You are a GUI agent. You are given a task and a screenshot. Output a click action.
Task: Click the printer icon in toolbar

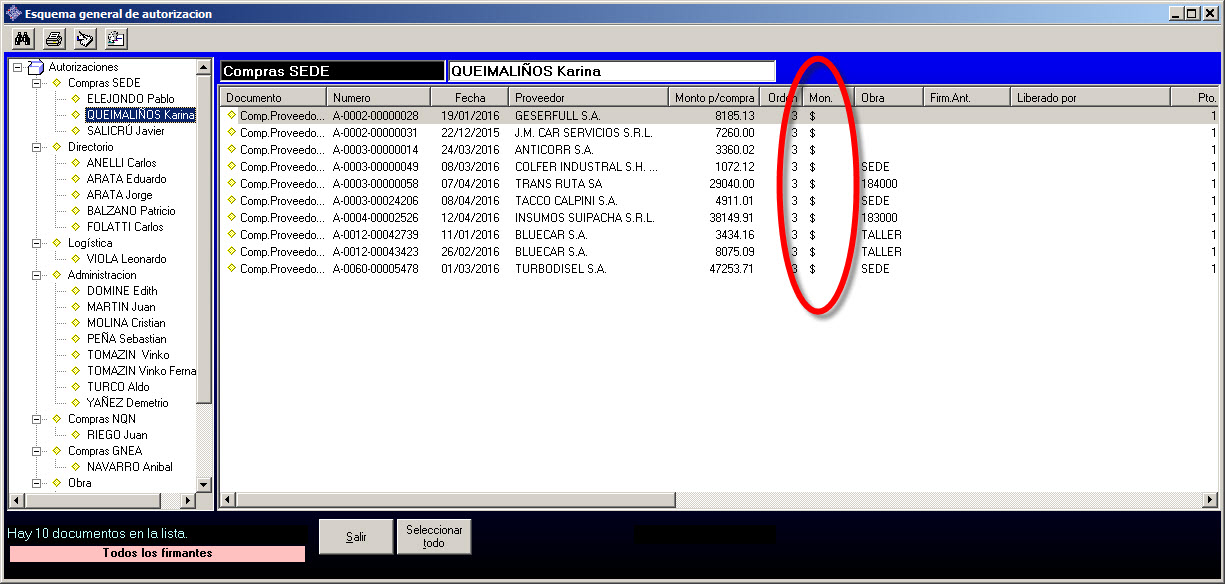click(x=54, y=39)
